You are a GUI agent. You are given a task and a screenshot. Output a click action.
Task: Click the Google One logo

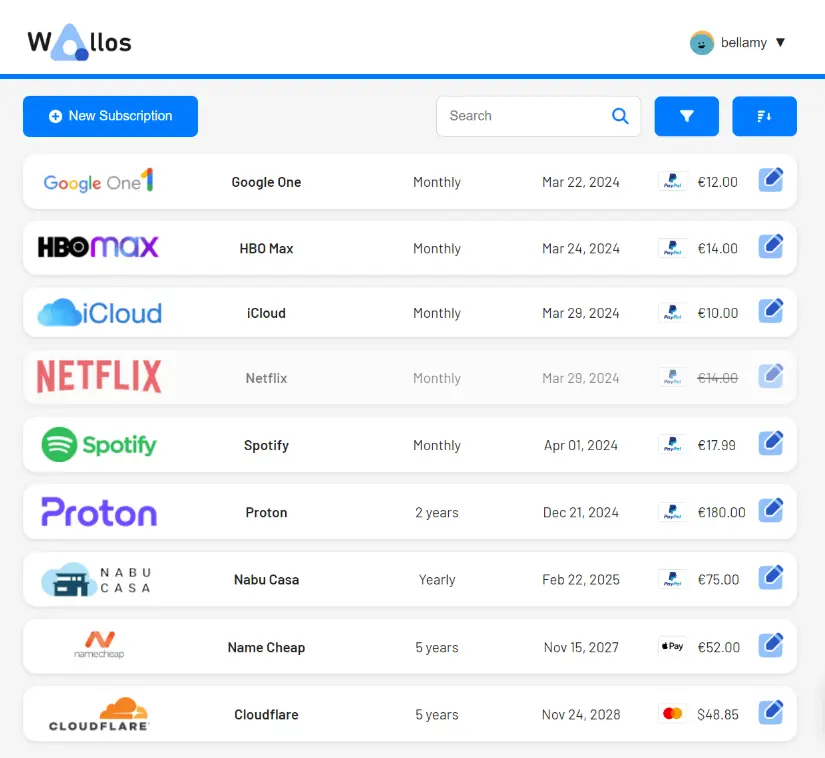[98, 181]
